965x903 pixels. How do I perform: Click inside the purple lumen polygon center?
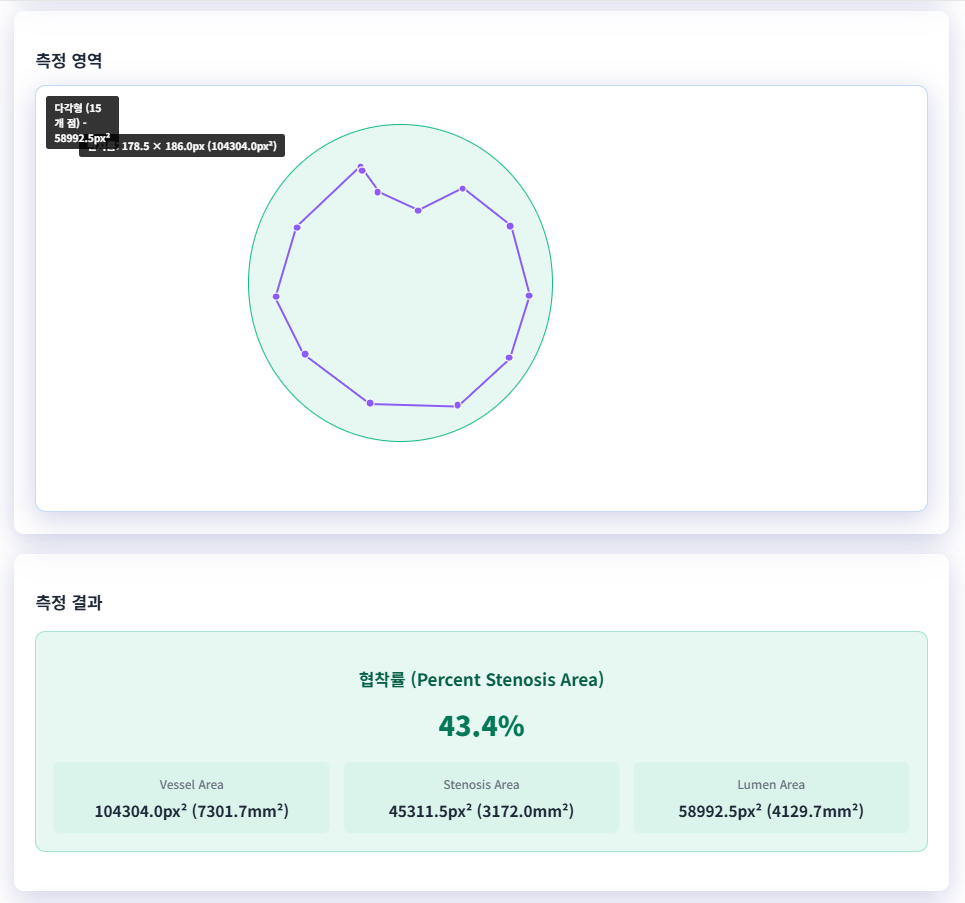click(x=402, y=300)
